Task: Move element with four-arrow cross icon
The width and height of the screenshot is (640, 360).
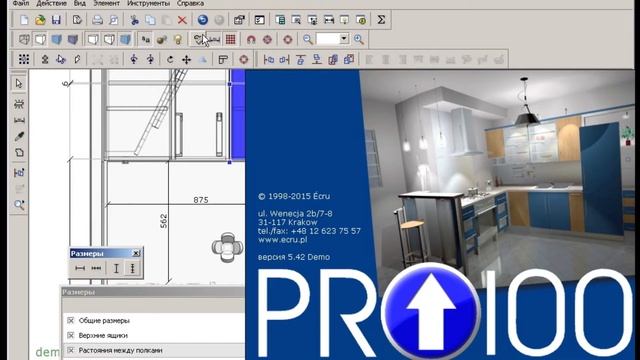Action: tap(186, 59)
